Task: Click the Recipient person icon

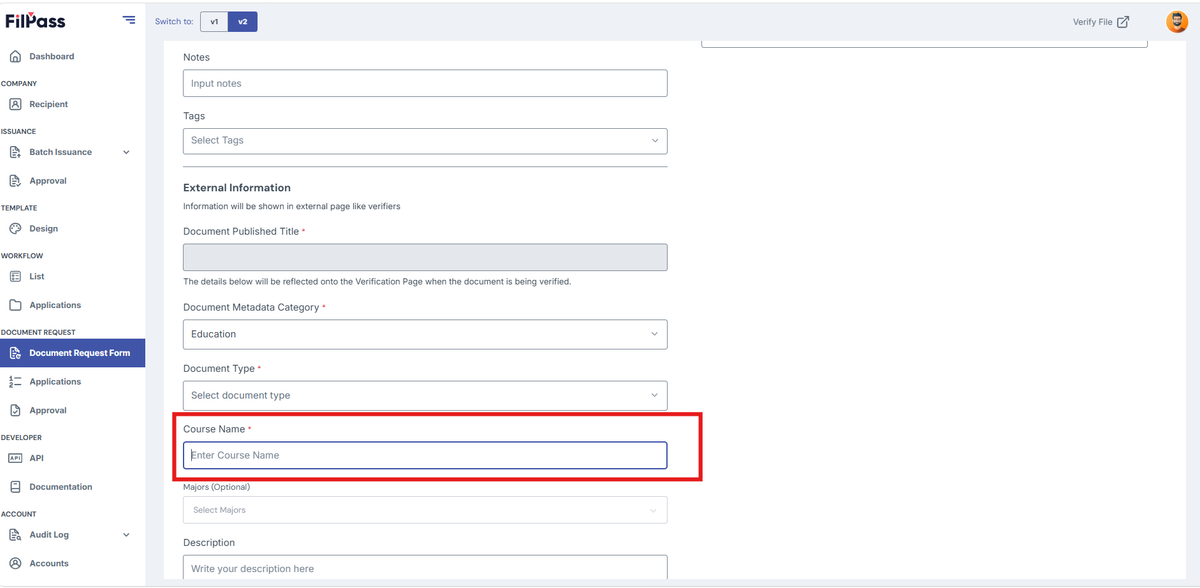Action: coord(15,104)
